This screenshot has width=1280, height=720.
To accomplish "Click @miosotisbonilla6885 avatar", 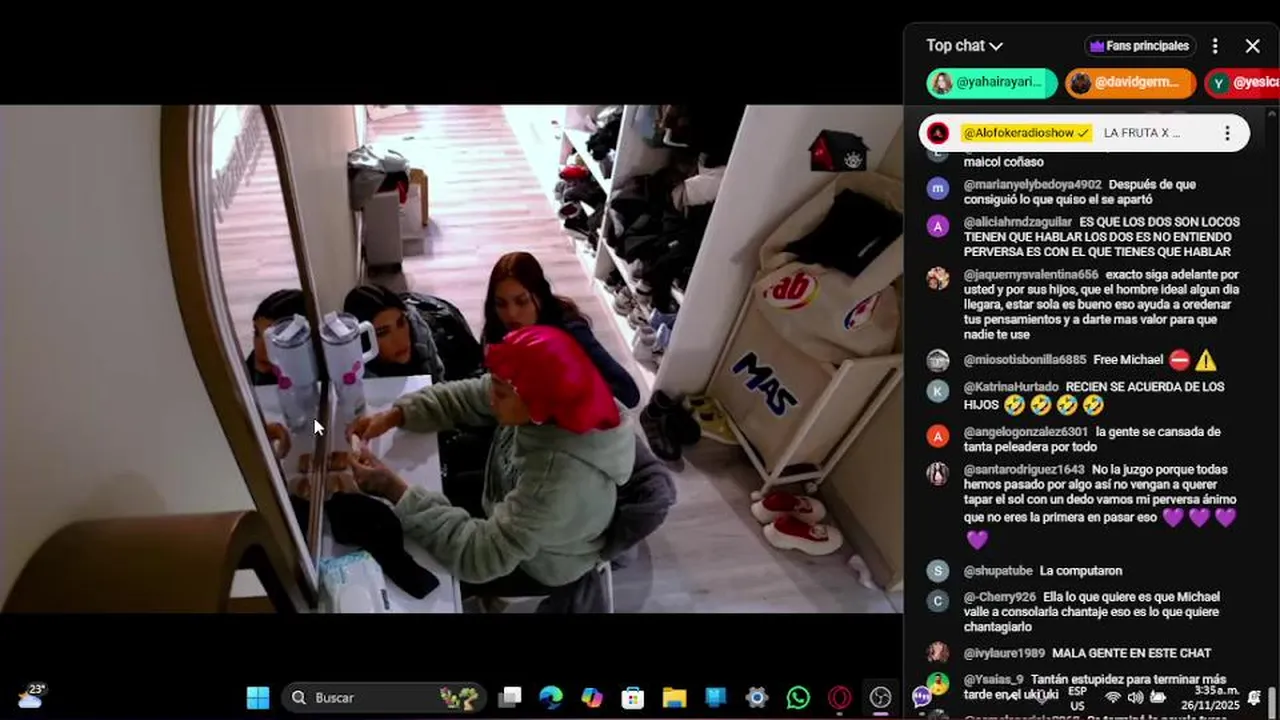I will pyautogui.click(x=937, y=360).
